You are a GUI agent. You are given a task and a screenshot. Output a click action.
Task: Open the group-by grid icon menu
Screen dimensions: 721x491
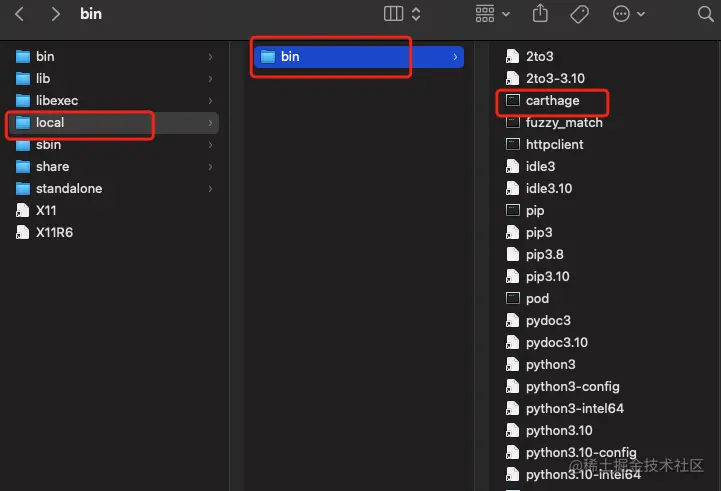point(492,14)
